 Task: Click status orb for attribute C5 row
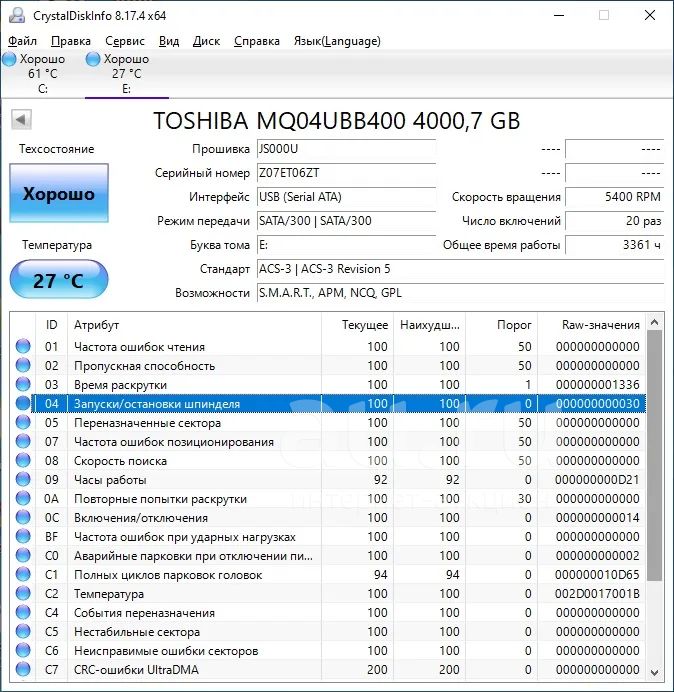point(23,631)
